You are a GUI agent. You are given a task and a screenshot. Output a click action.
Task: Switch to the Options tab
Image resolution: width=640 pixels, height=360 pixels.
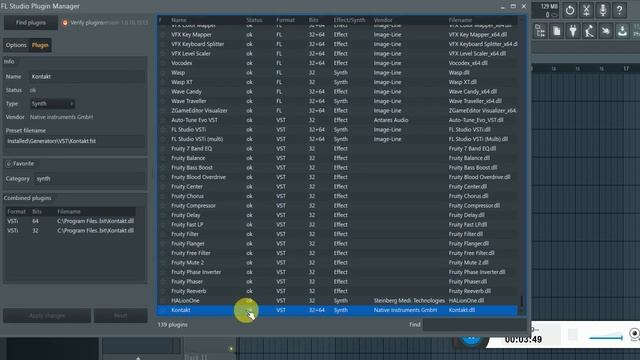click(x=16, y=45)
